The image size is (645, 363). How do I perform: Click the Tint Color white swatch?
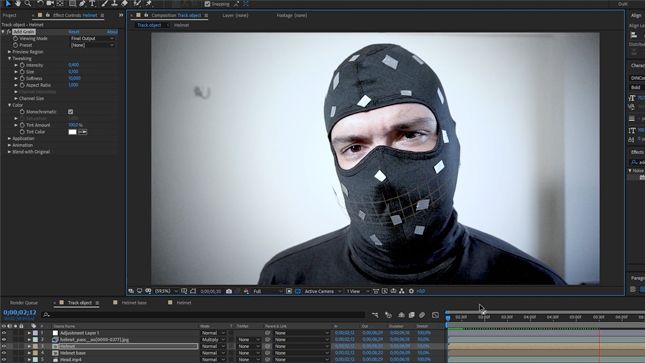click(x=72, y=132)
